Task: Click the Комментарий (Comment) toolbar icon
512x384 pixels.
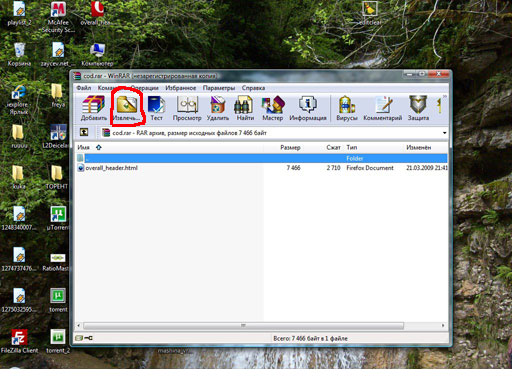Action: pyautogui.click(x=383, y=108)
